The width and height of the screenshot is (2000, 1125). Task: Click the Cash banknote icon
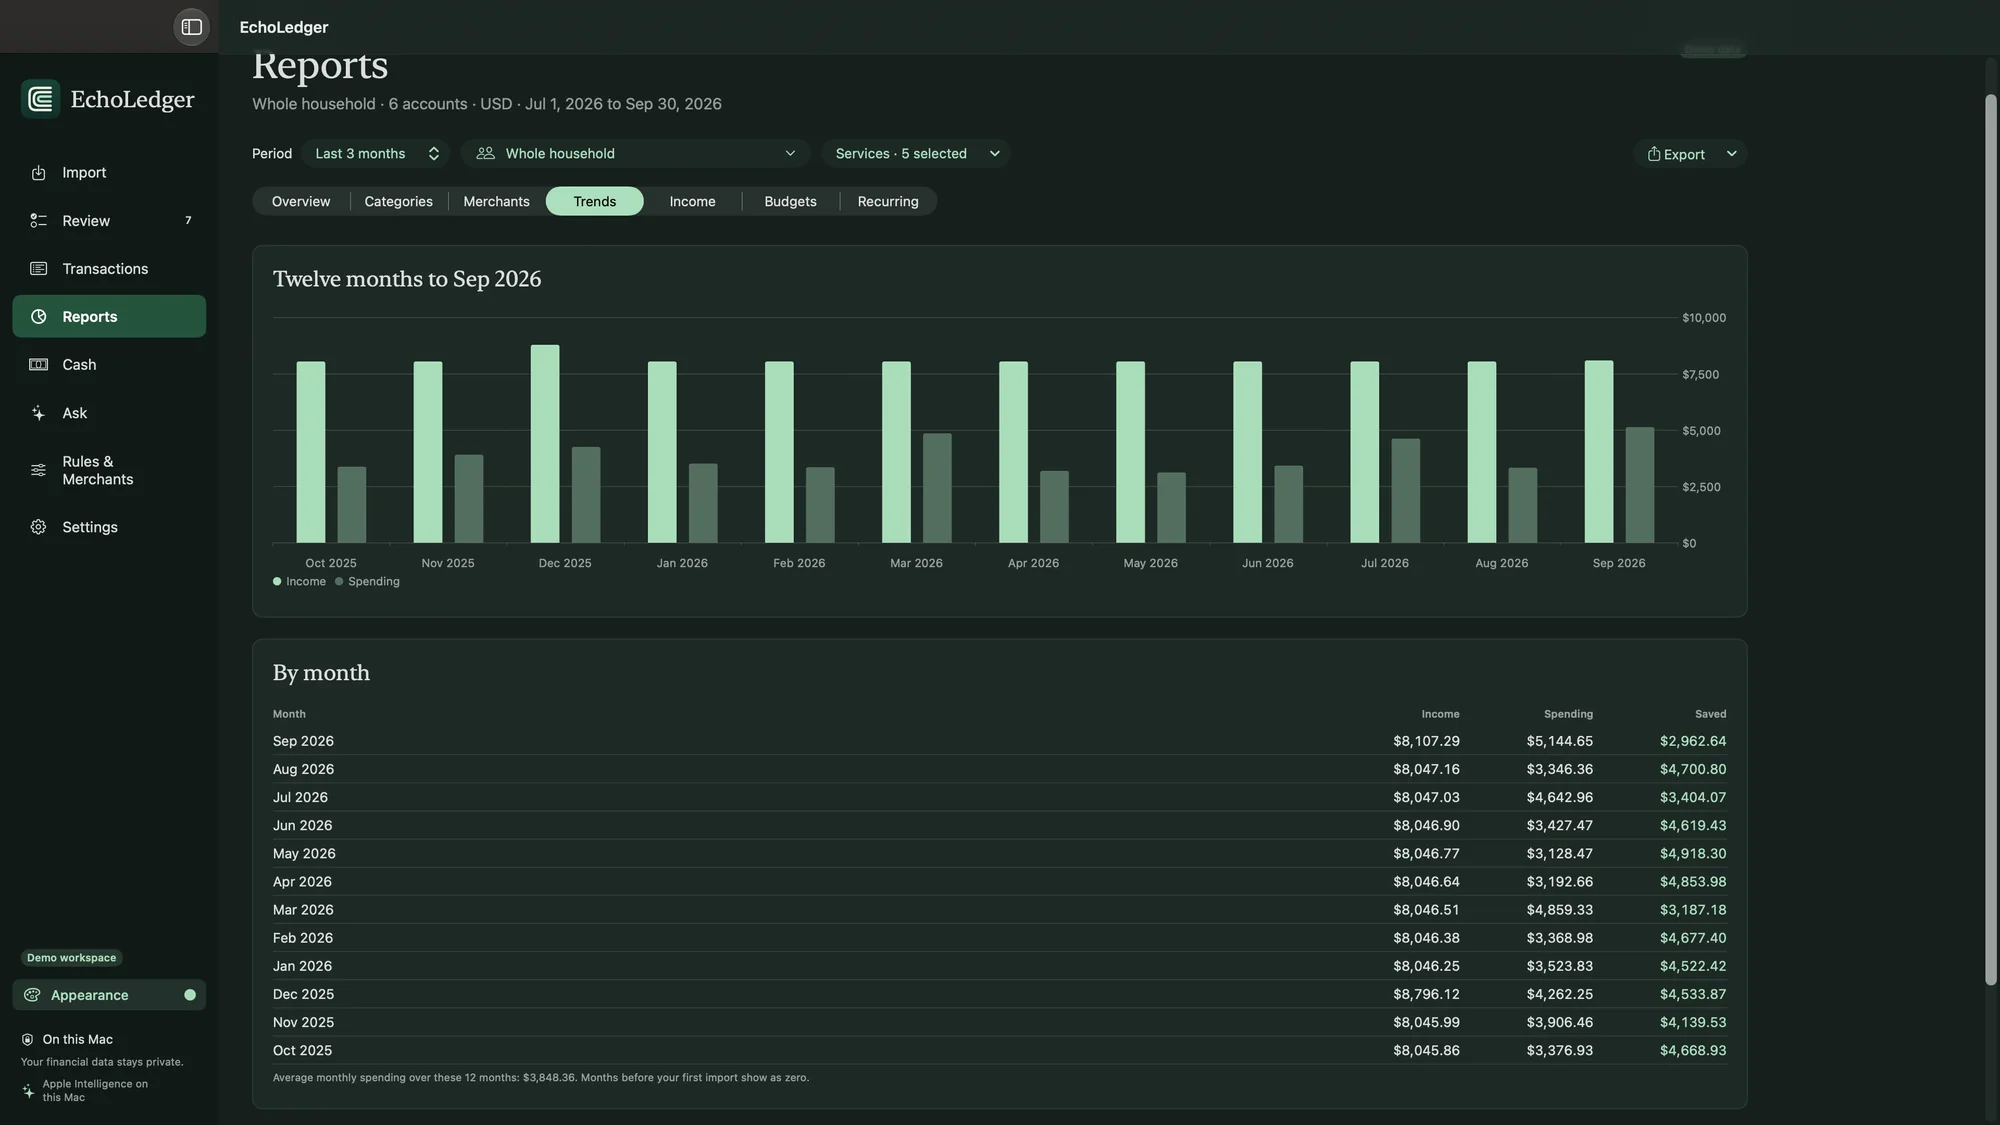[38, 365]
